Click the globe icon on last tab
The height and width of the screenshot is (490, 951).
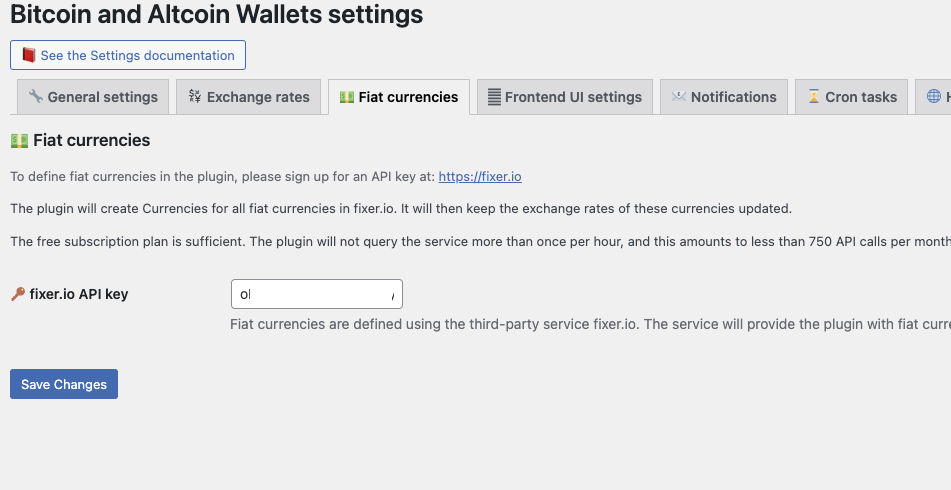coord(934,96)
